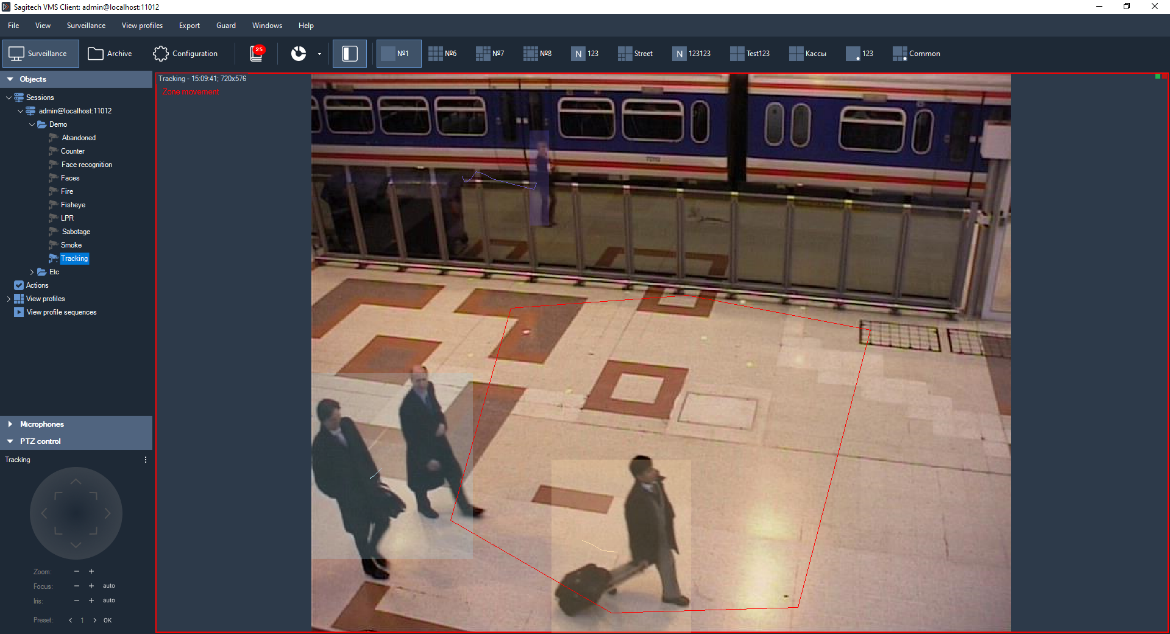The image size is (1170, 634).
Task: Expand the Etc folder in tree
Action: 31,272
